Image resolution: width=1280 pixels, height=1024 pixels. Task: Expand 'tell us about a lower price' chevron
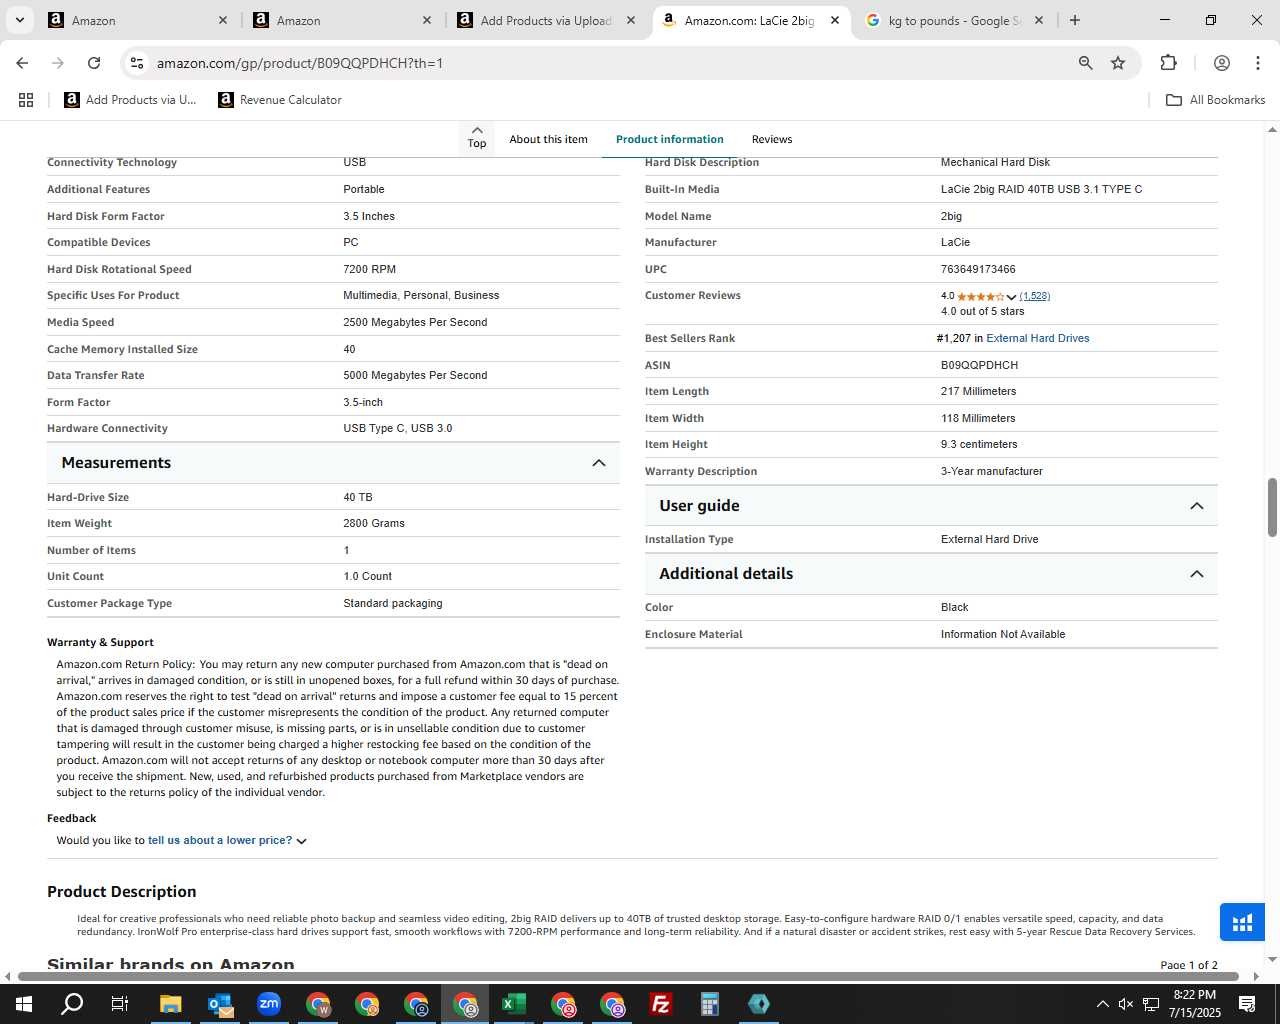(302, 841)
